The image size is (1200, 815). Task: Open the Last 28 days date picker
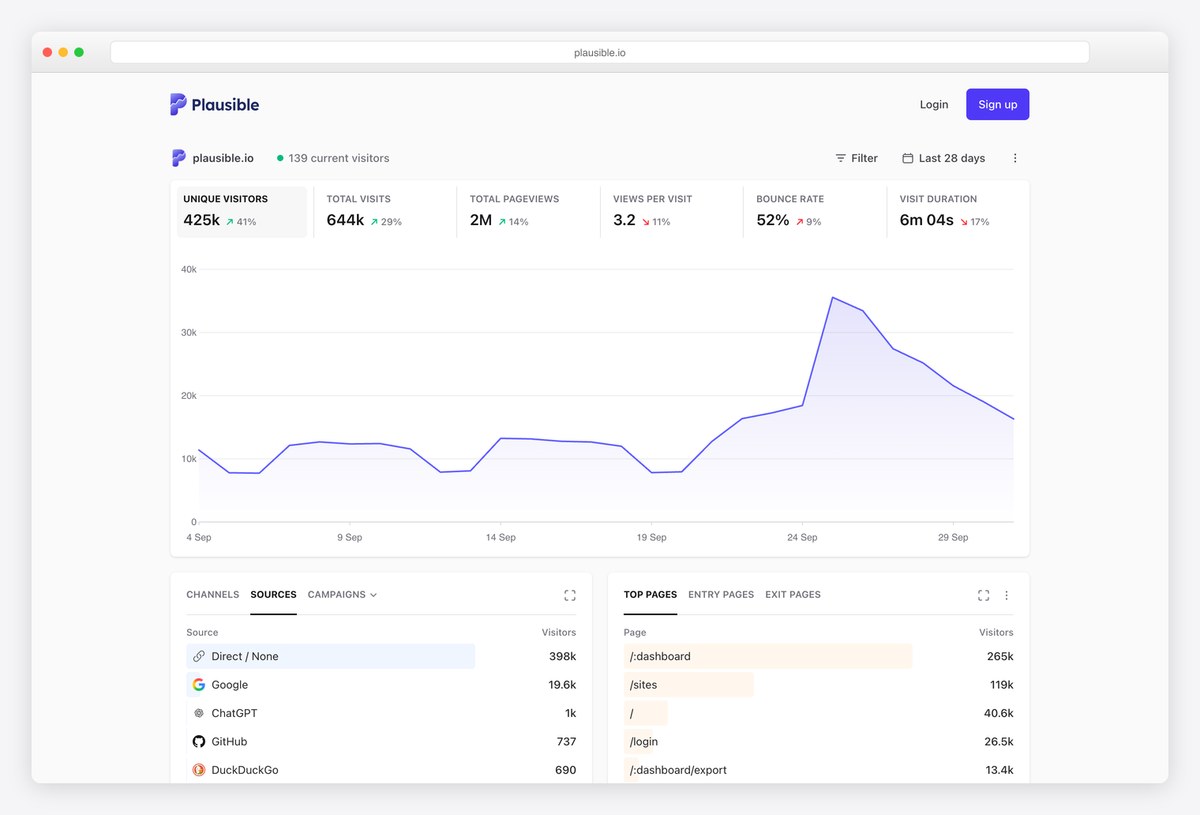(x=944, y=158)
